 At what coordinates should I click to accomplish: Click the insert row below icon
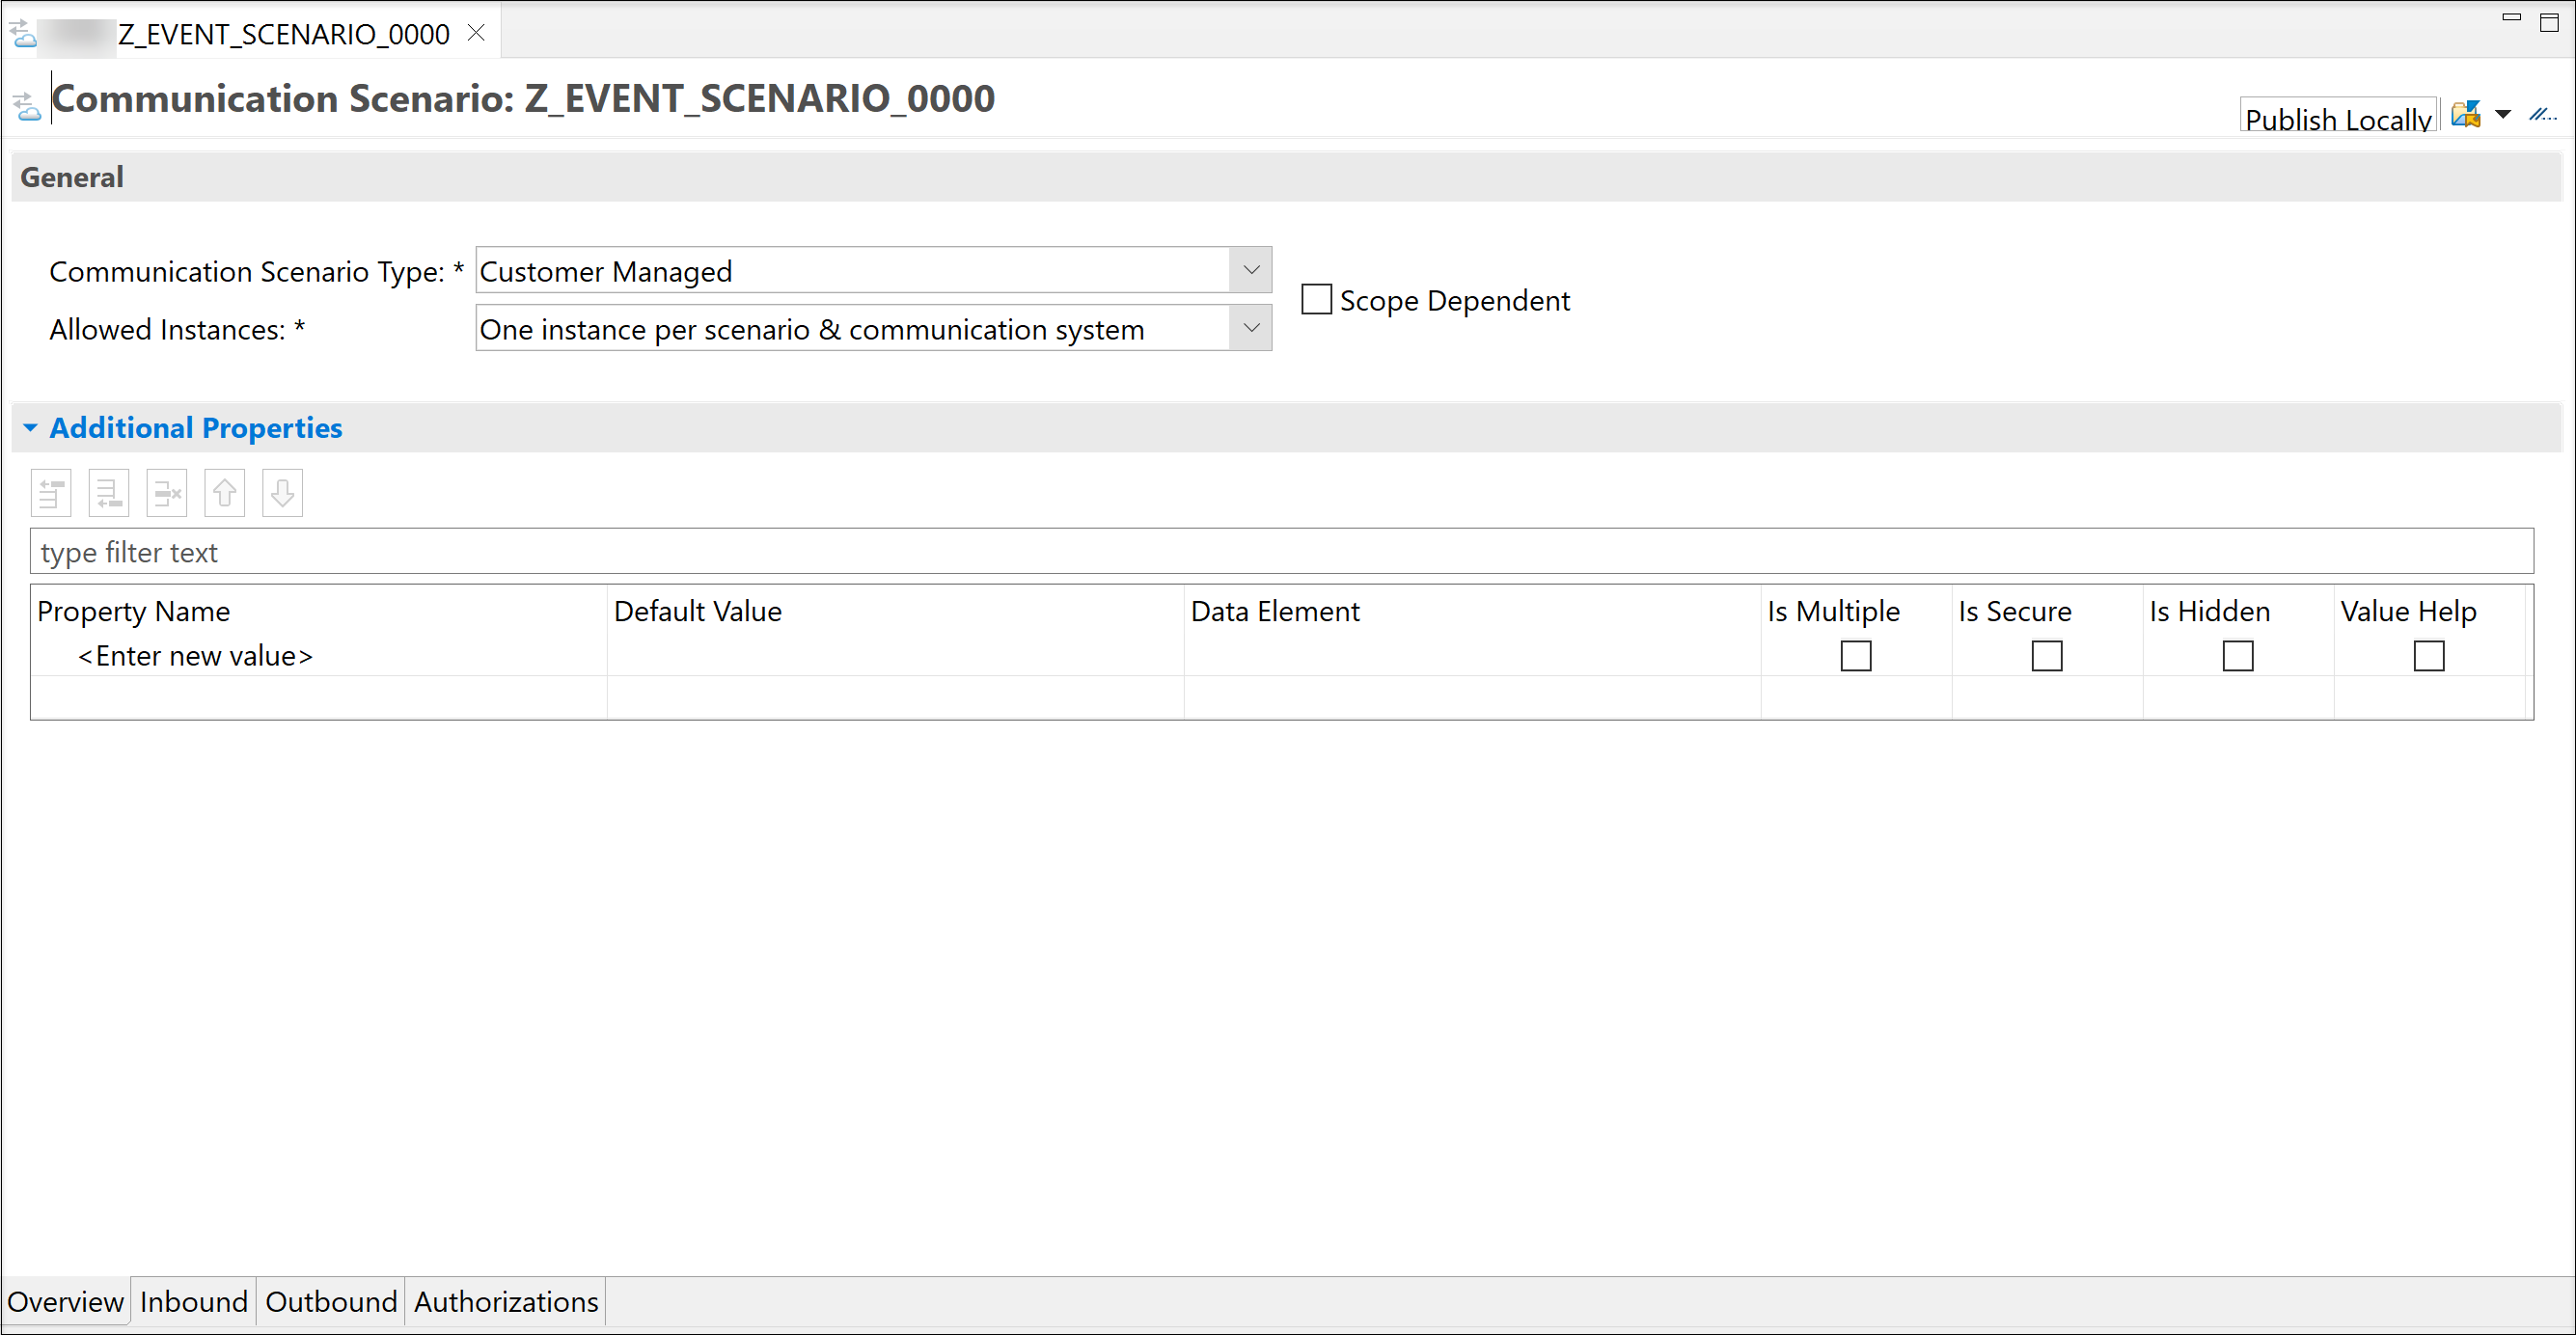109,493
